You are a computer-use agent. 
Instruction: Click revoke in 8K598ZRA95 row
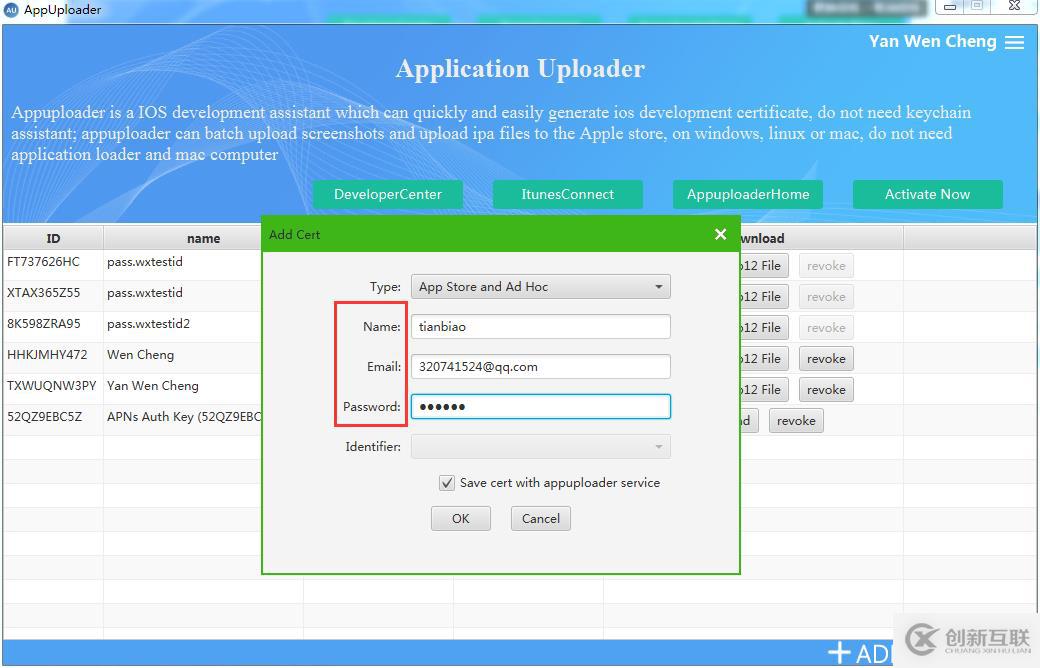pyautogui.click(x=826, y=328)
